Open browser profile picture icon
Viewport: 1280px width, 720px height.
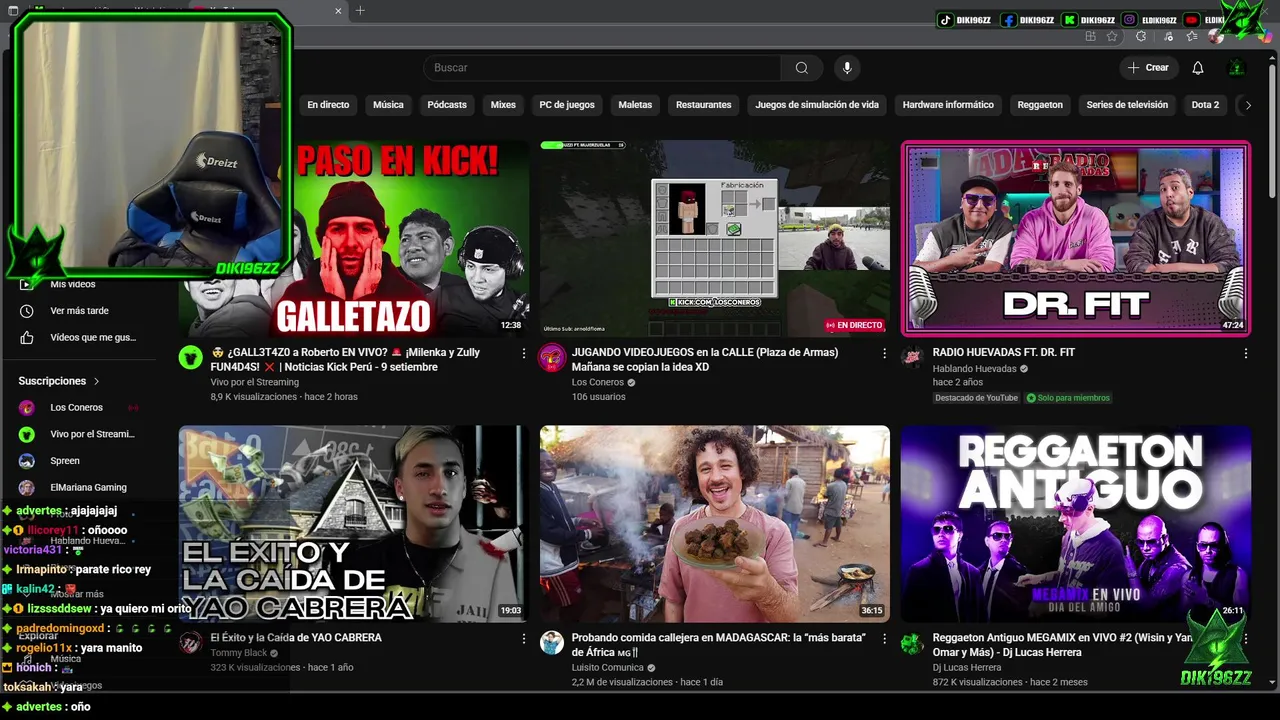click(1216, 37)
